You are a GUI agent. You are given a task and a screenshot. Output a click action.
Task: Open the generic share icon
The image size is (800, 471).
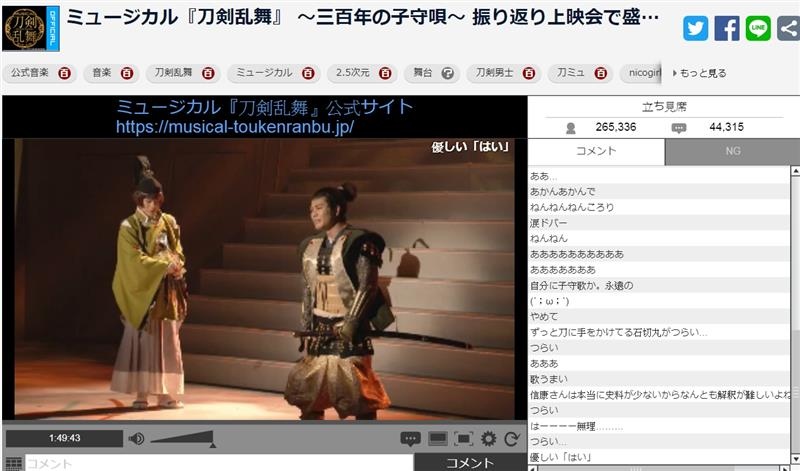click(788, 28)
